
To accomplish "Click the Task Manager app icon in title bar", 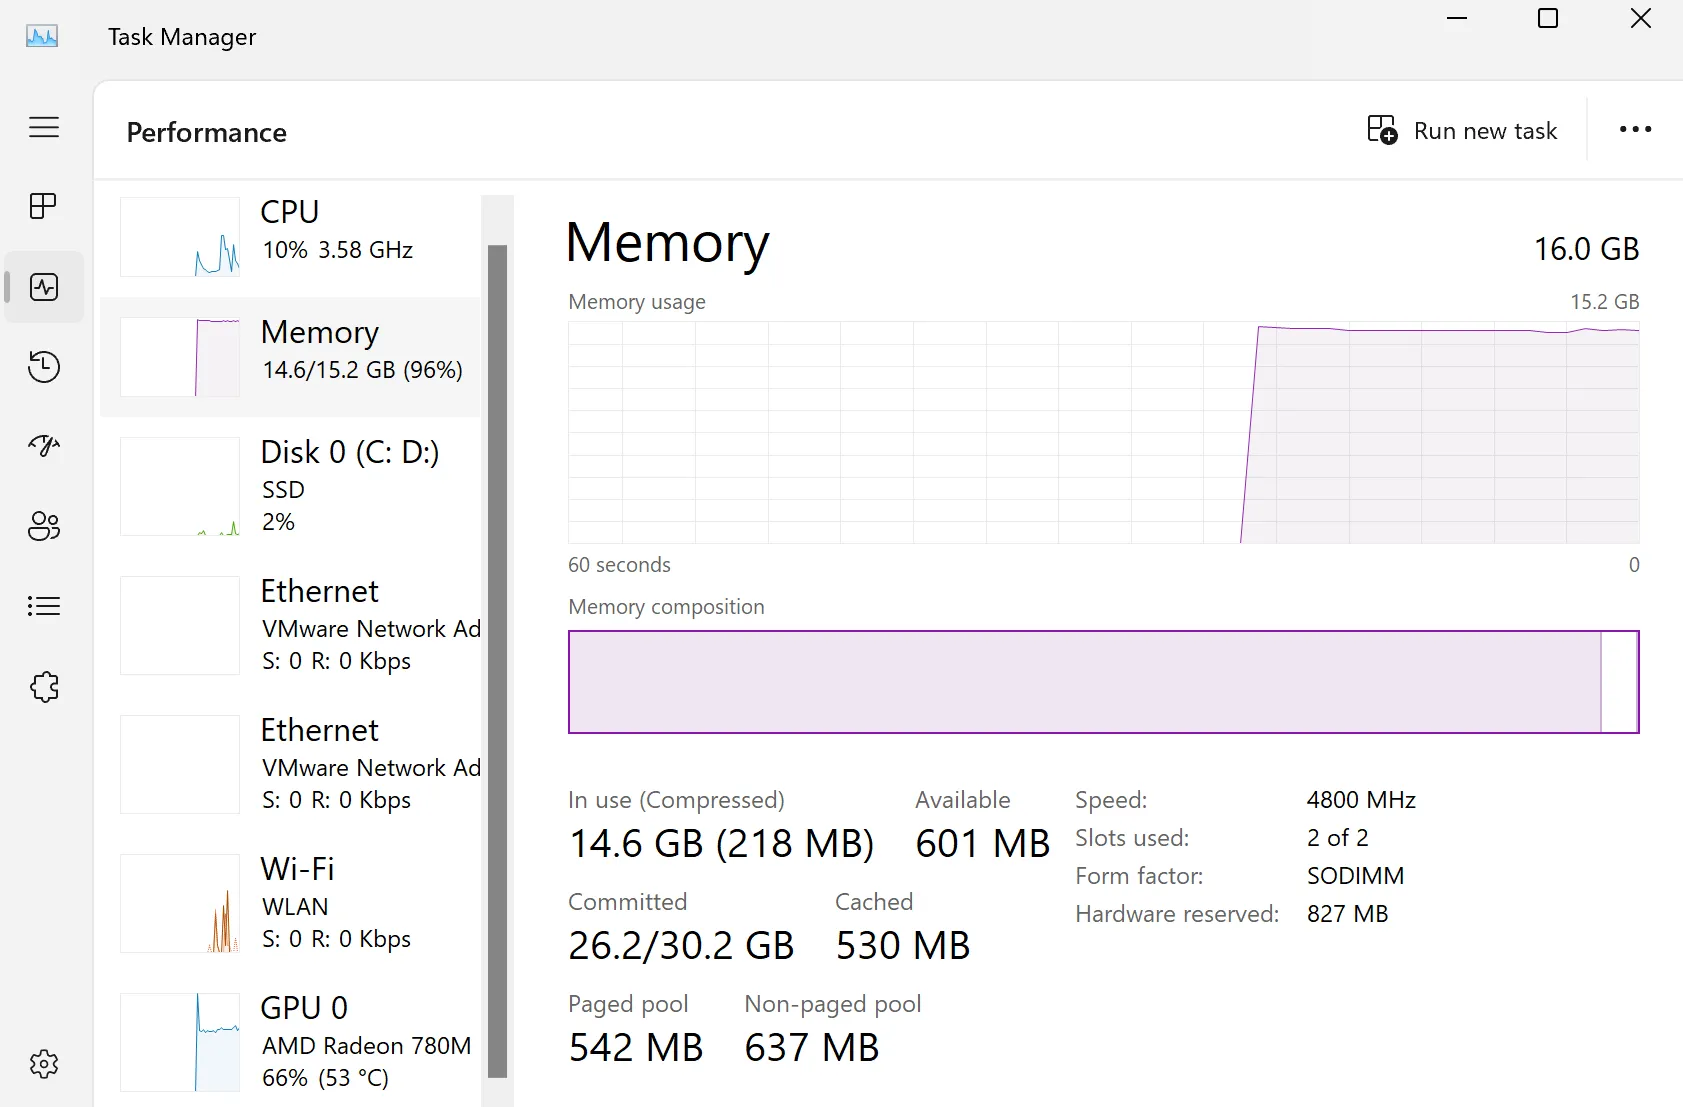I will [x=42, y=37].
